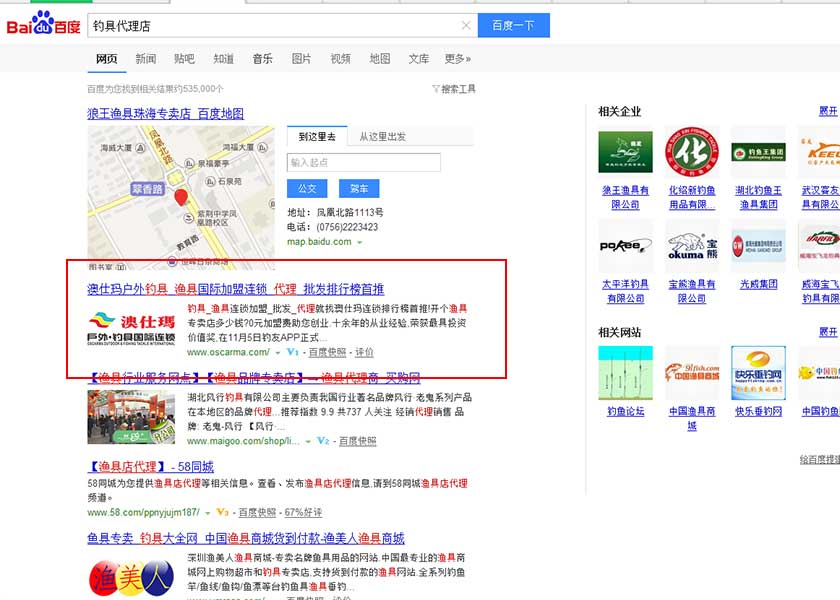This screenshot has height=600, width=840.
Task: Expand the 更多» menu
Action: tap(458, 58)
